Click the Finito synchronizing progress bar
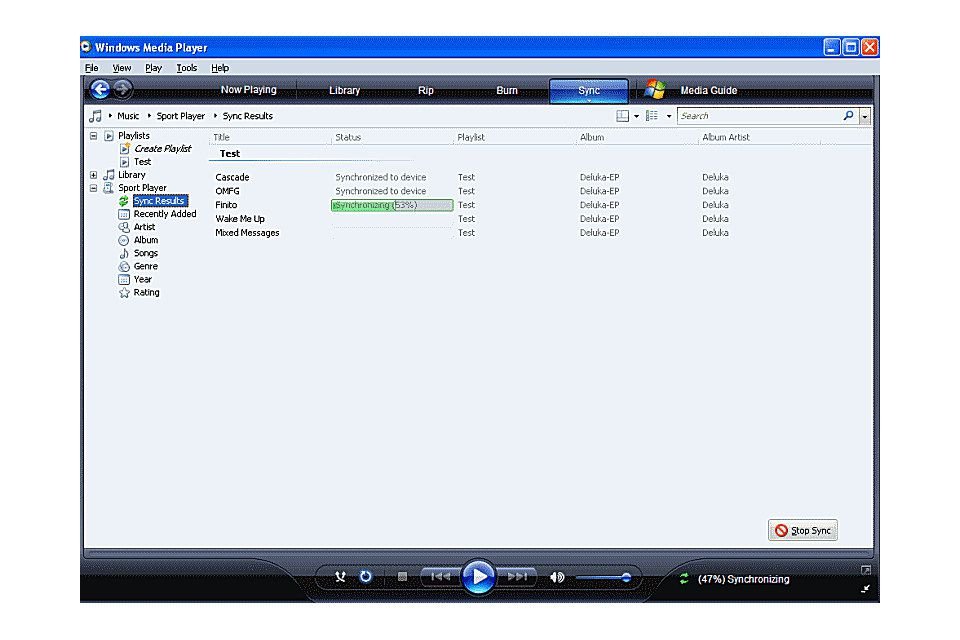Screen dimensions: 960x640 click(392, 205)
